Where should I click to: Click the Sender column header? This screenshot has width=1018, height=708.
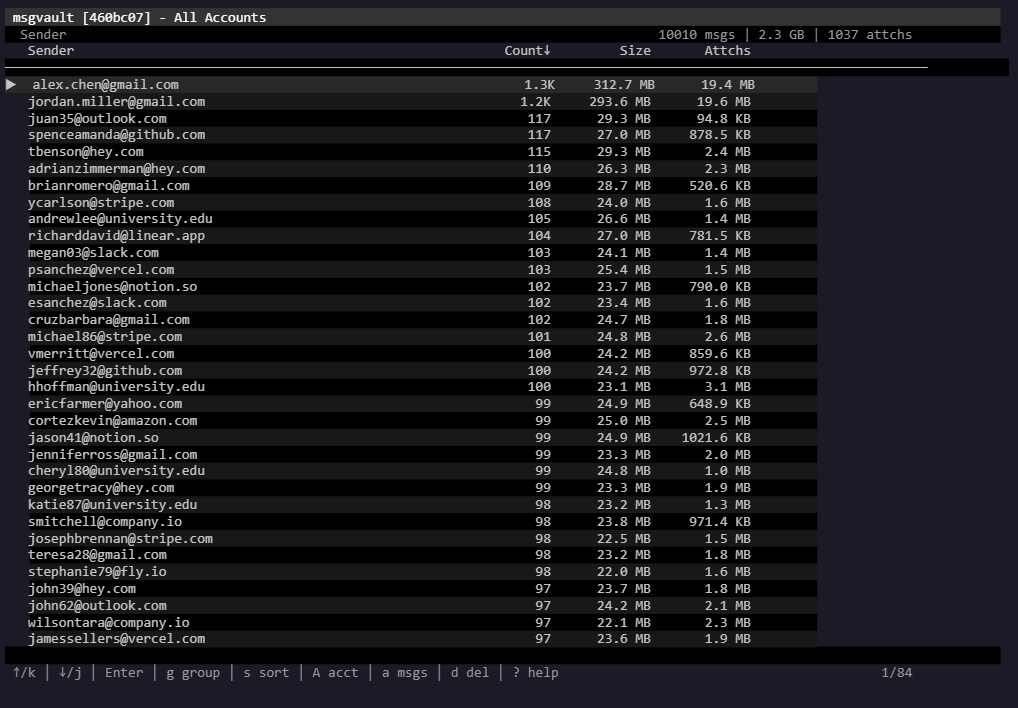(x=51, y=51)
